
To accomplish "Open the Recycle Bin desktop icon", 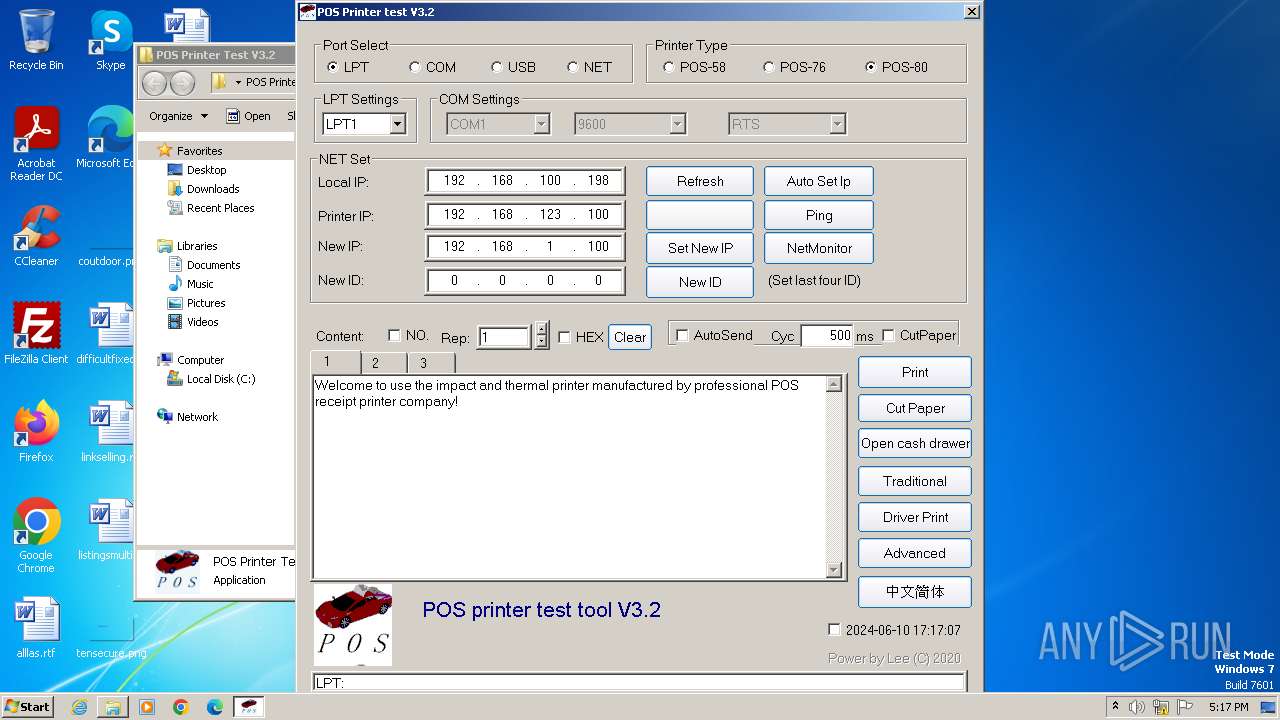I will (x=36, y=40).
